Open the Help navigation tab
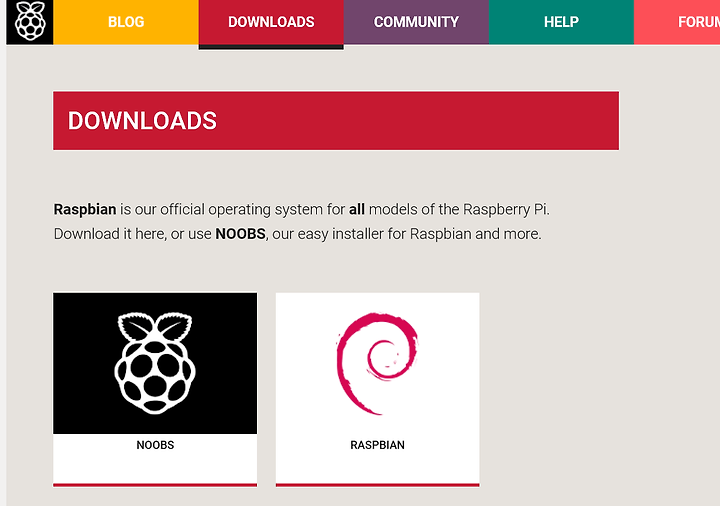 click(x=561, y=22)
